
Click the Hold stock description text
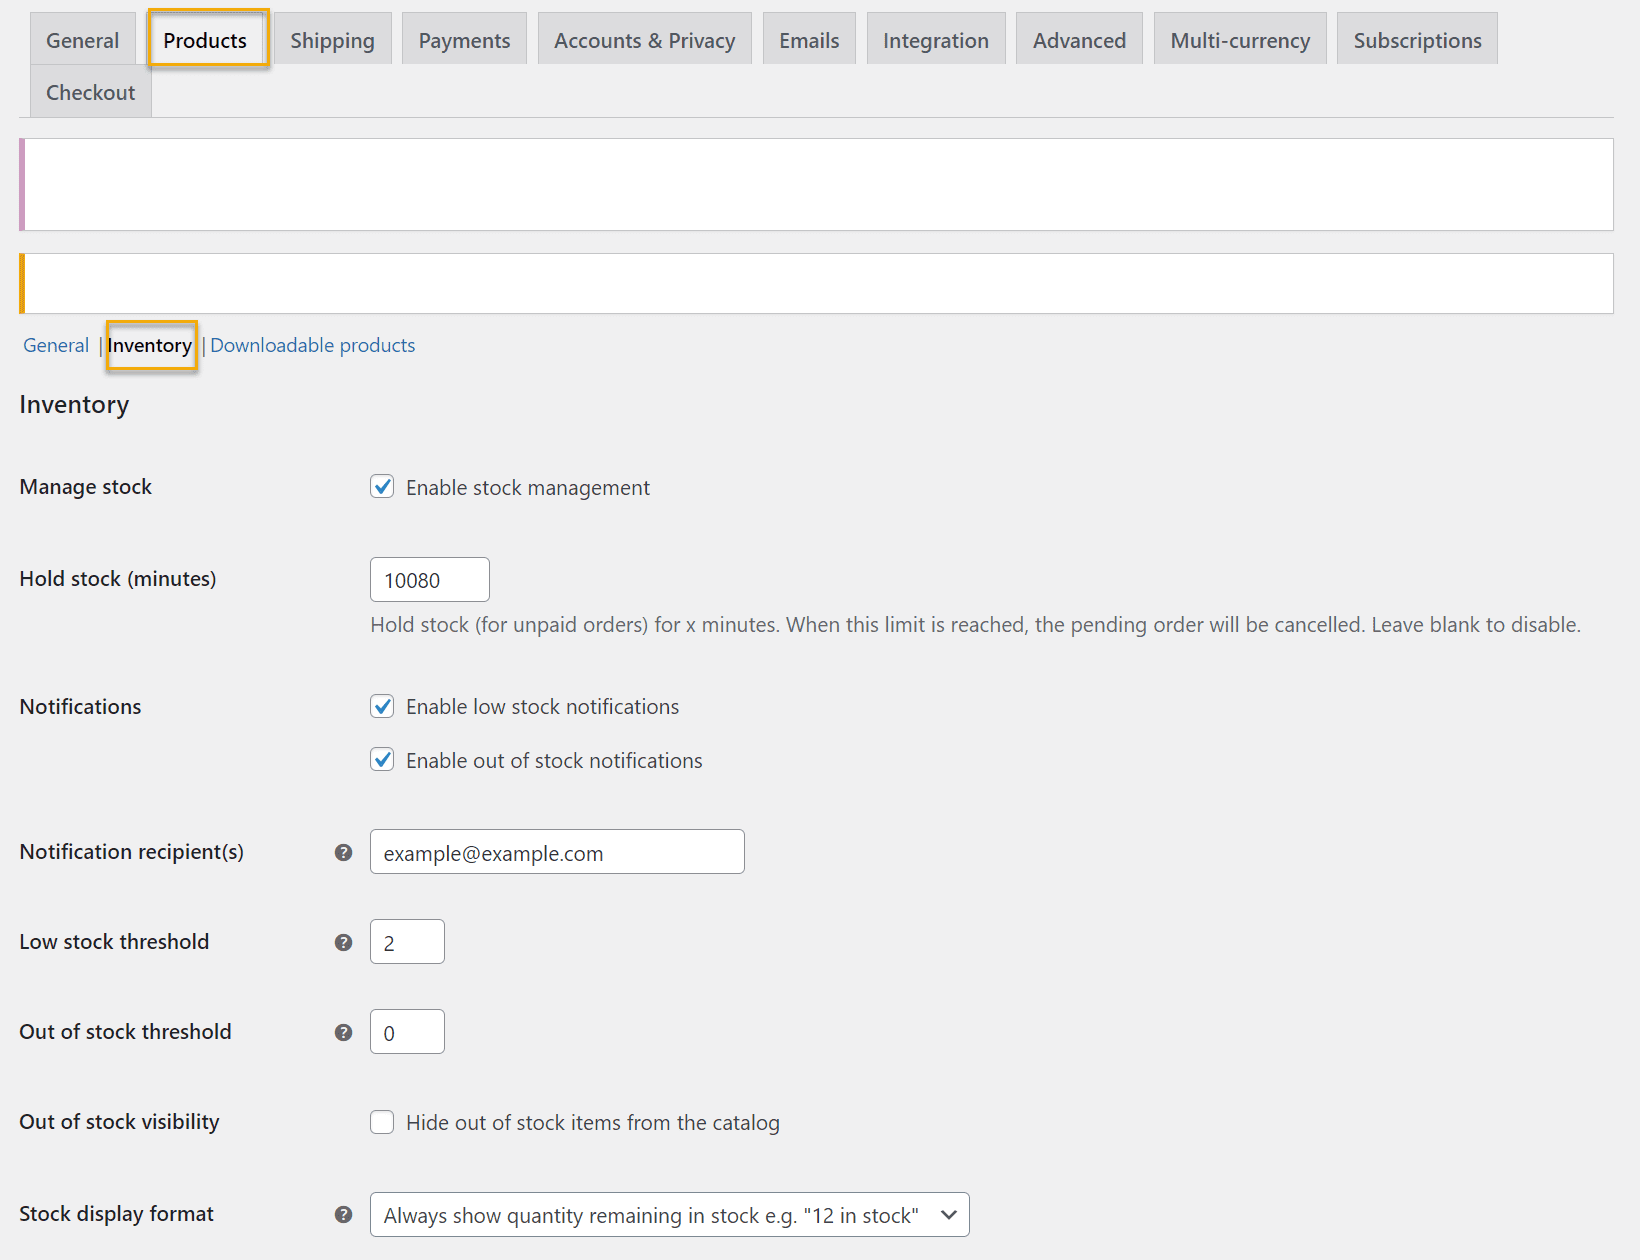click(x=975, y=625)
